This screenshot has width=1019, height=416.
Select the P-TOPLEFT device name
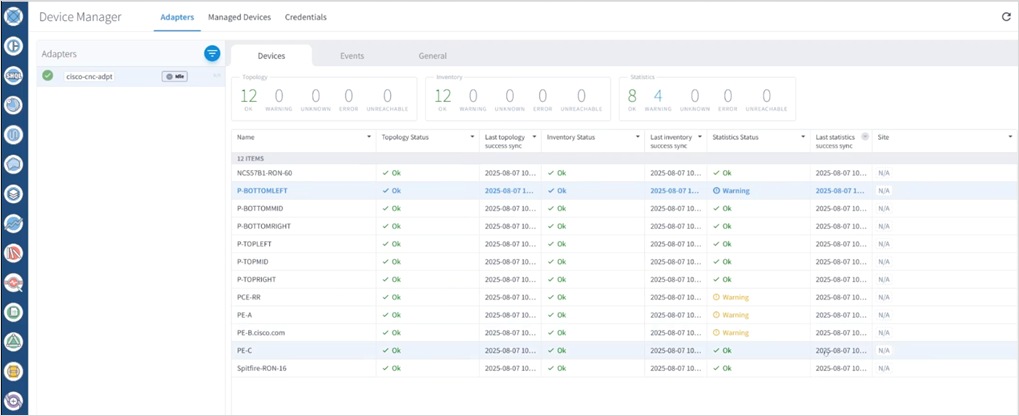pos(254,244)
